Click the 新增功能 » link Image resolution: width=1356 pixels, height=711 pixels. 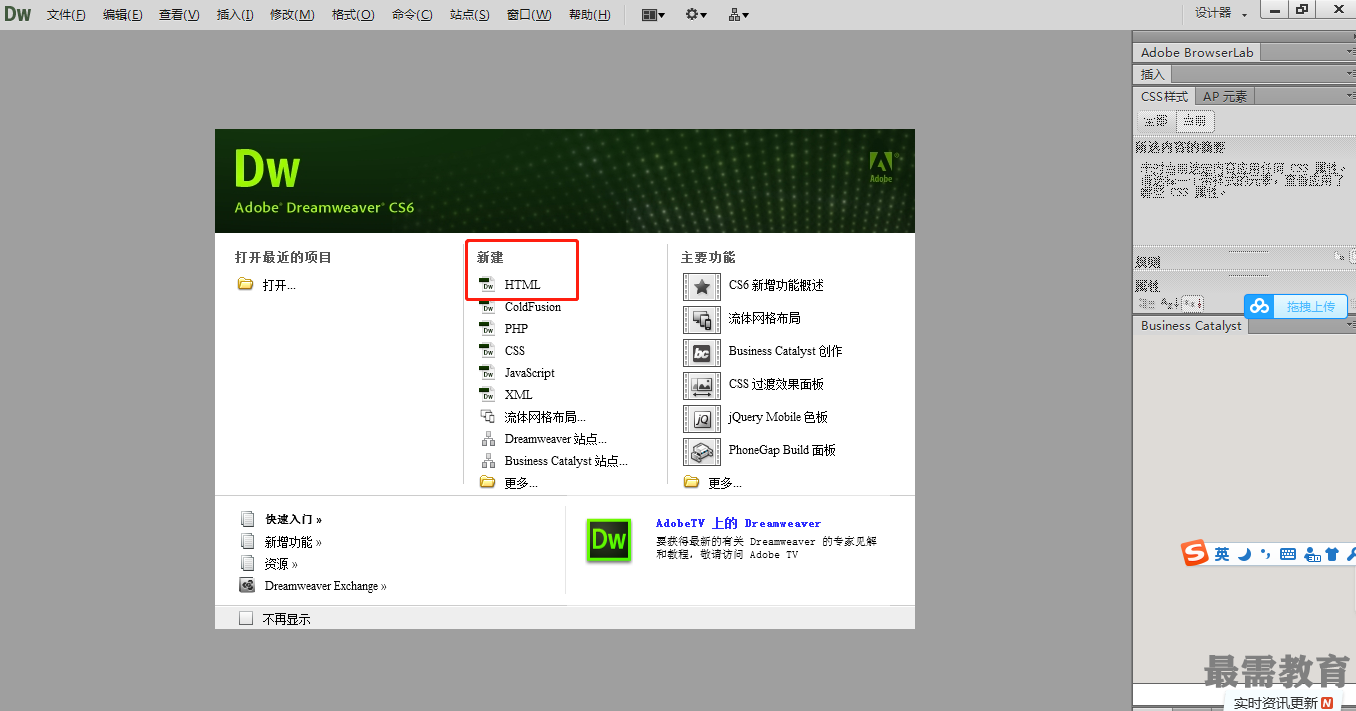tap(293, 542)
